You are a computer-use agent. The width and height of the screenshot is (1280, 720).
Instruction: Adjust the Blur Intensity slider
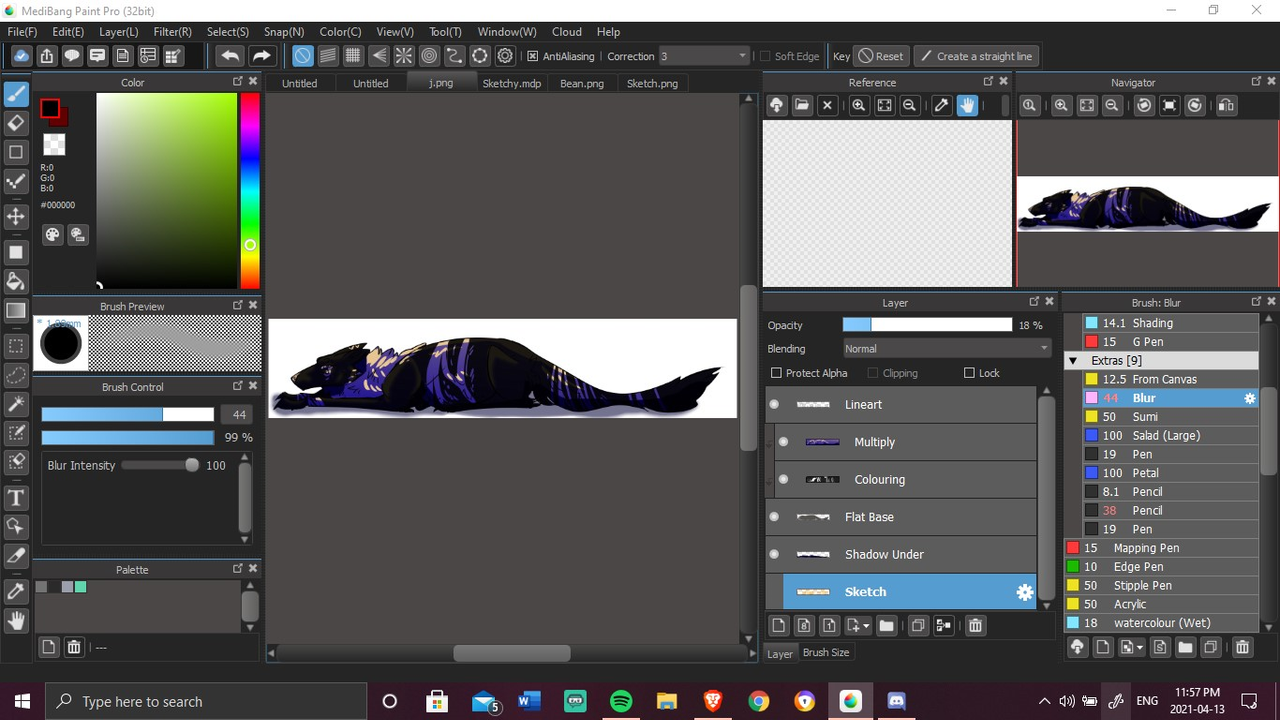(x=159, y=465)
